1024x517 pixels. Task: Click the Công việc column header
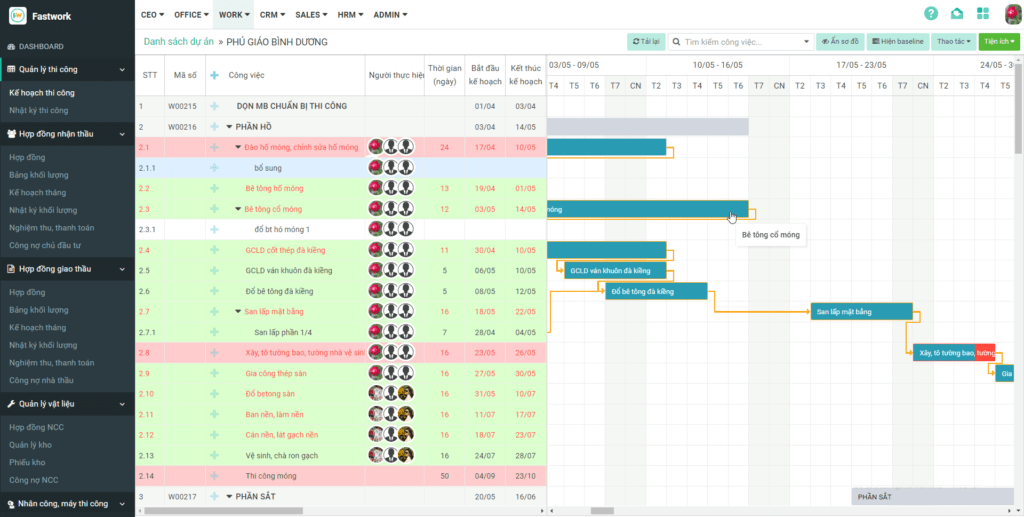[246, 76]
